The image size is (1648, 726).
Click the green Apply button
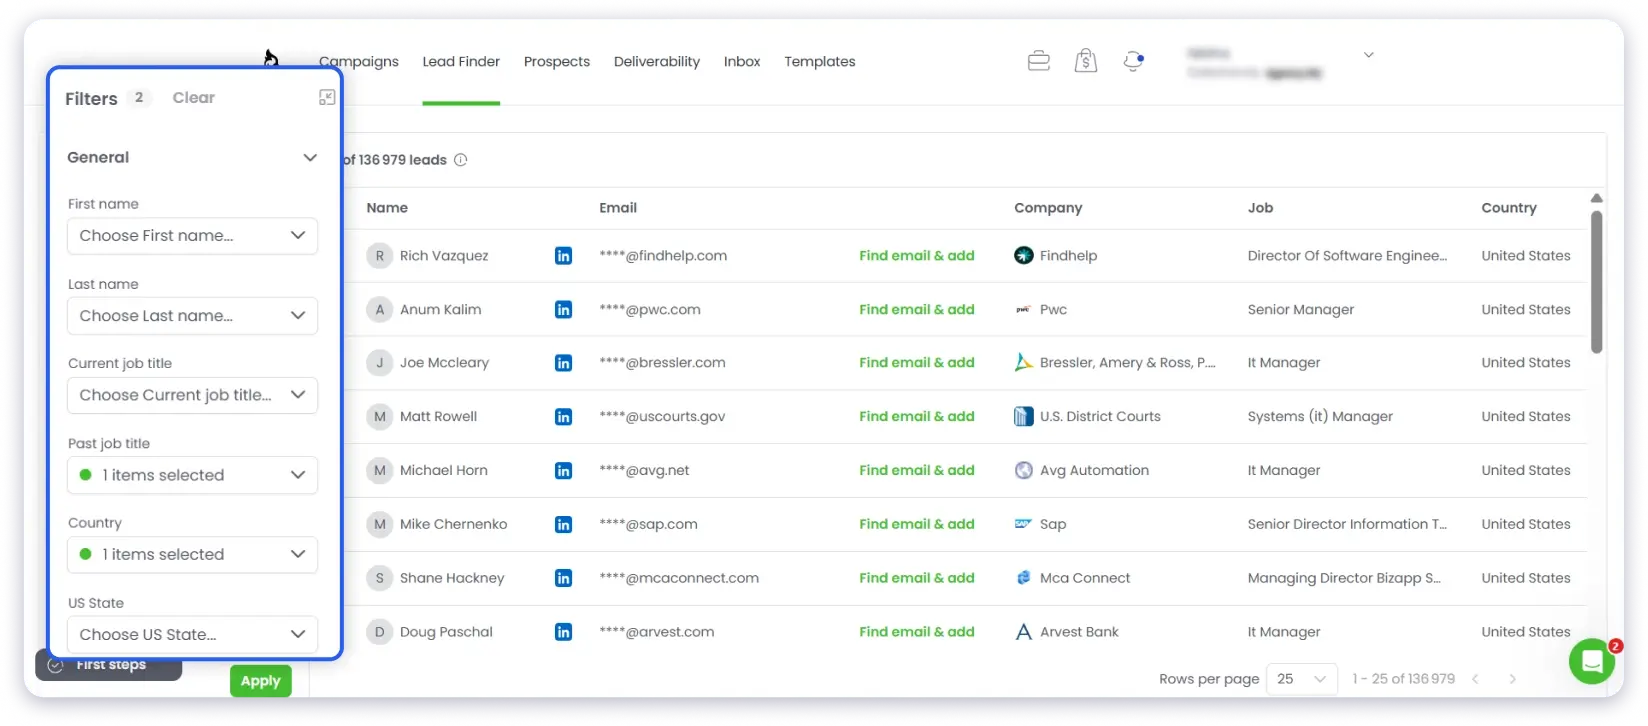tap(261, 681)
